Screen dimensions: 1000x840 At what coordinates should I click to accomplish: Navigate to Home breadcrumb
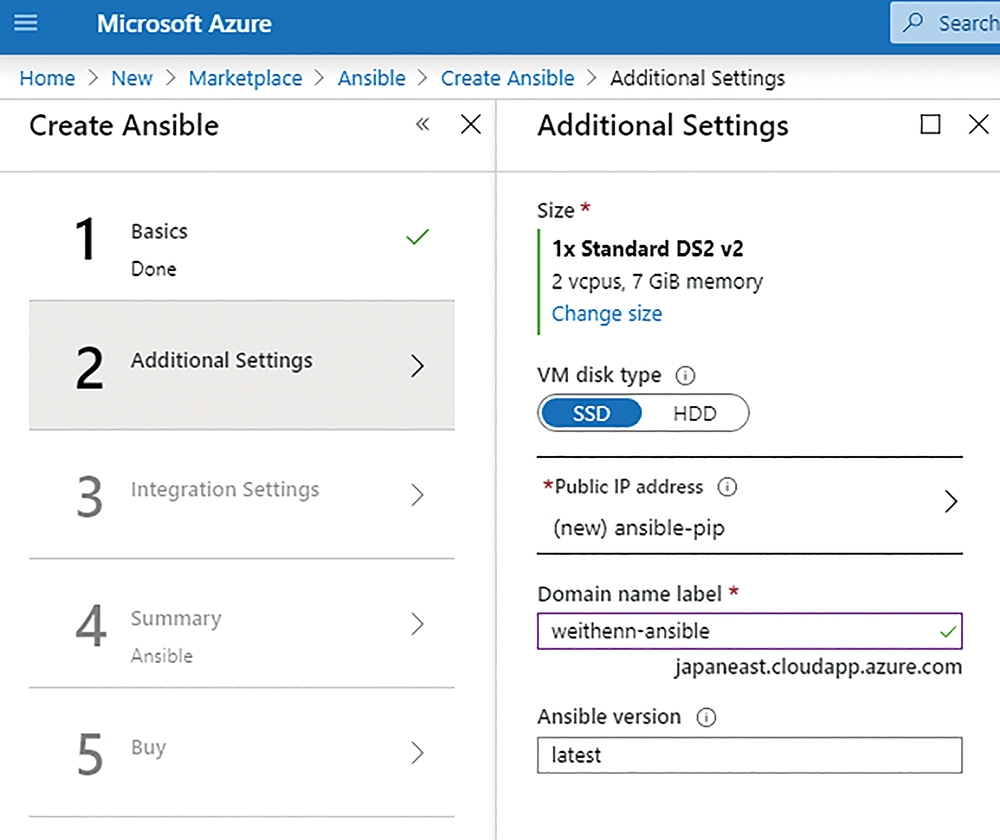tap(47, 78)
